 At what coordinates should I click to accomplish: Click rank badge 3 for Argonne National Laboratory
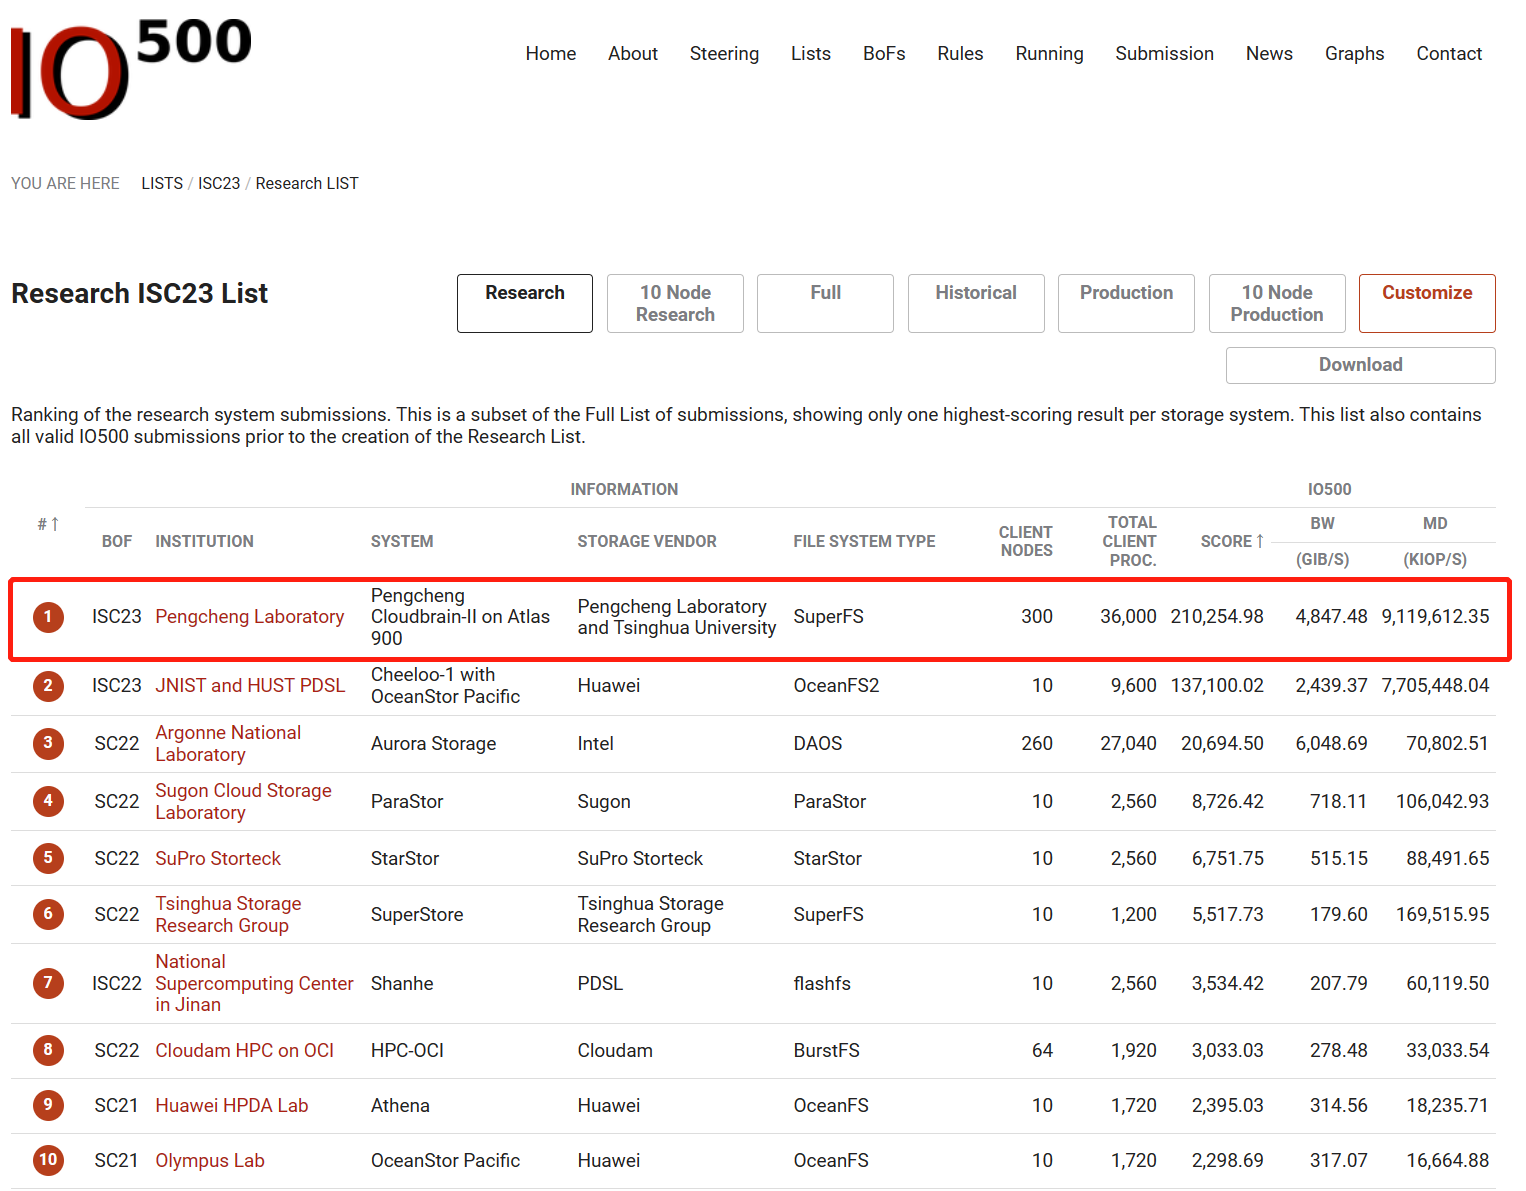[x=48, y=743]
